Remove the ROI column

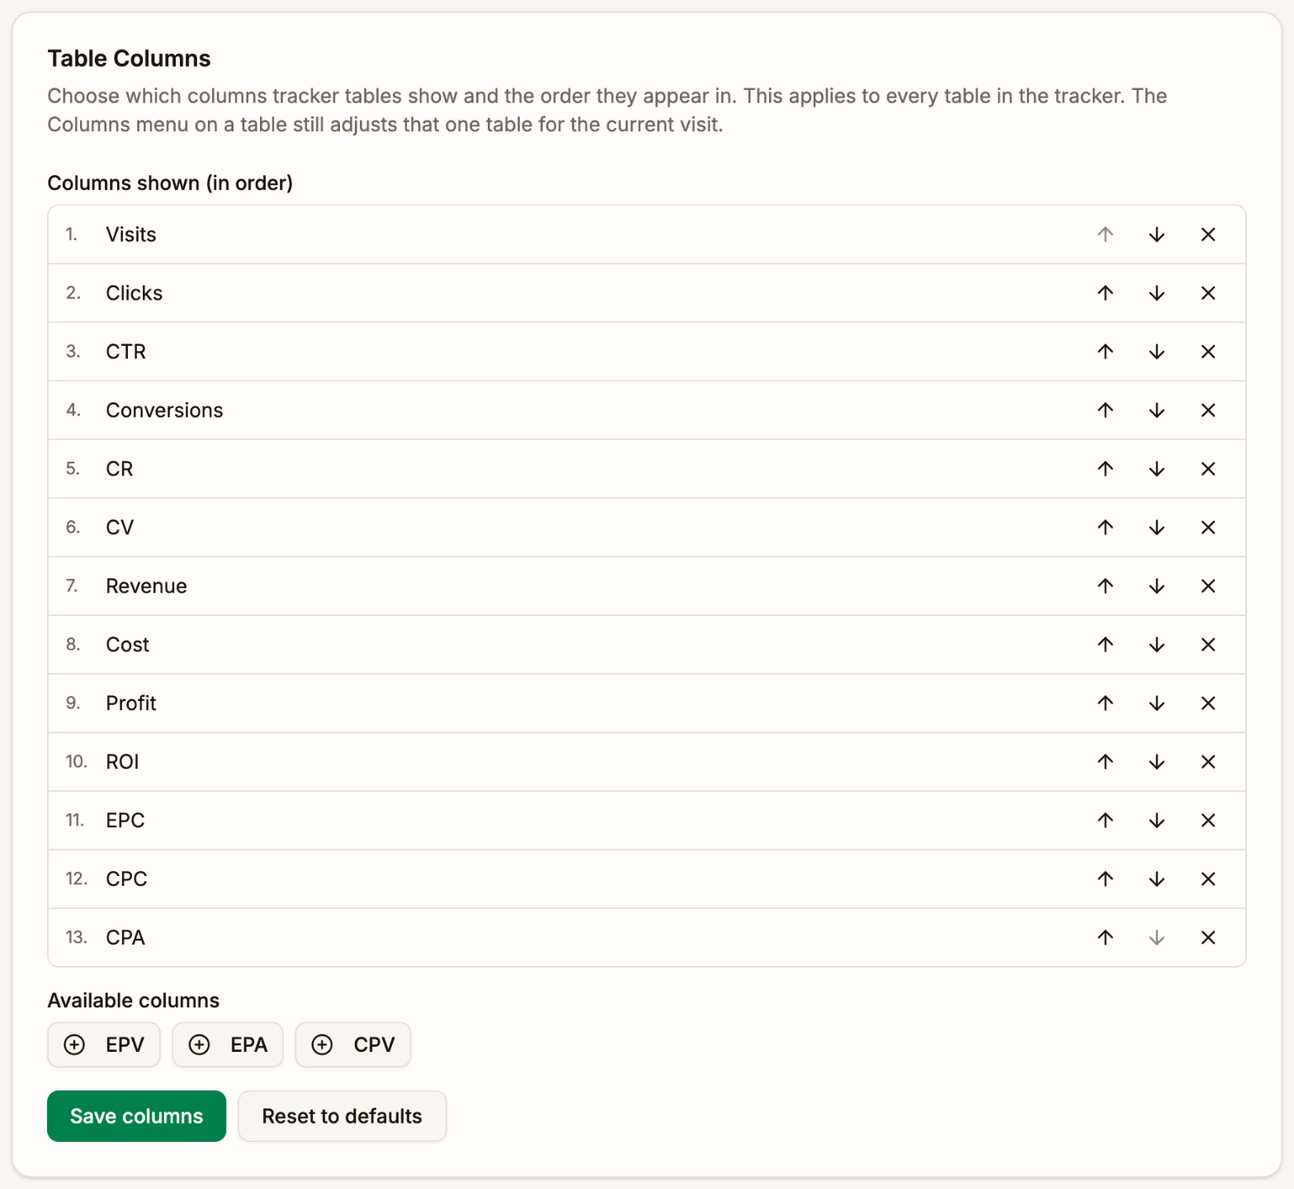tap(1208, 762)
